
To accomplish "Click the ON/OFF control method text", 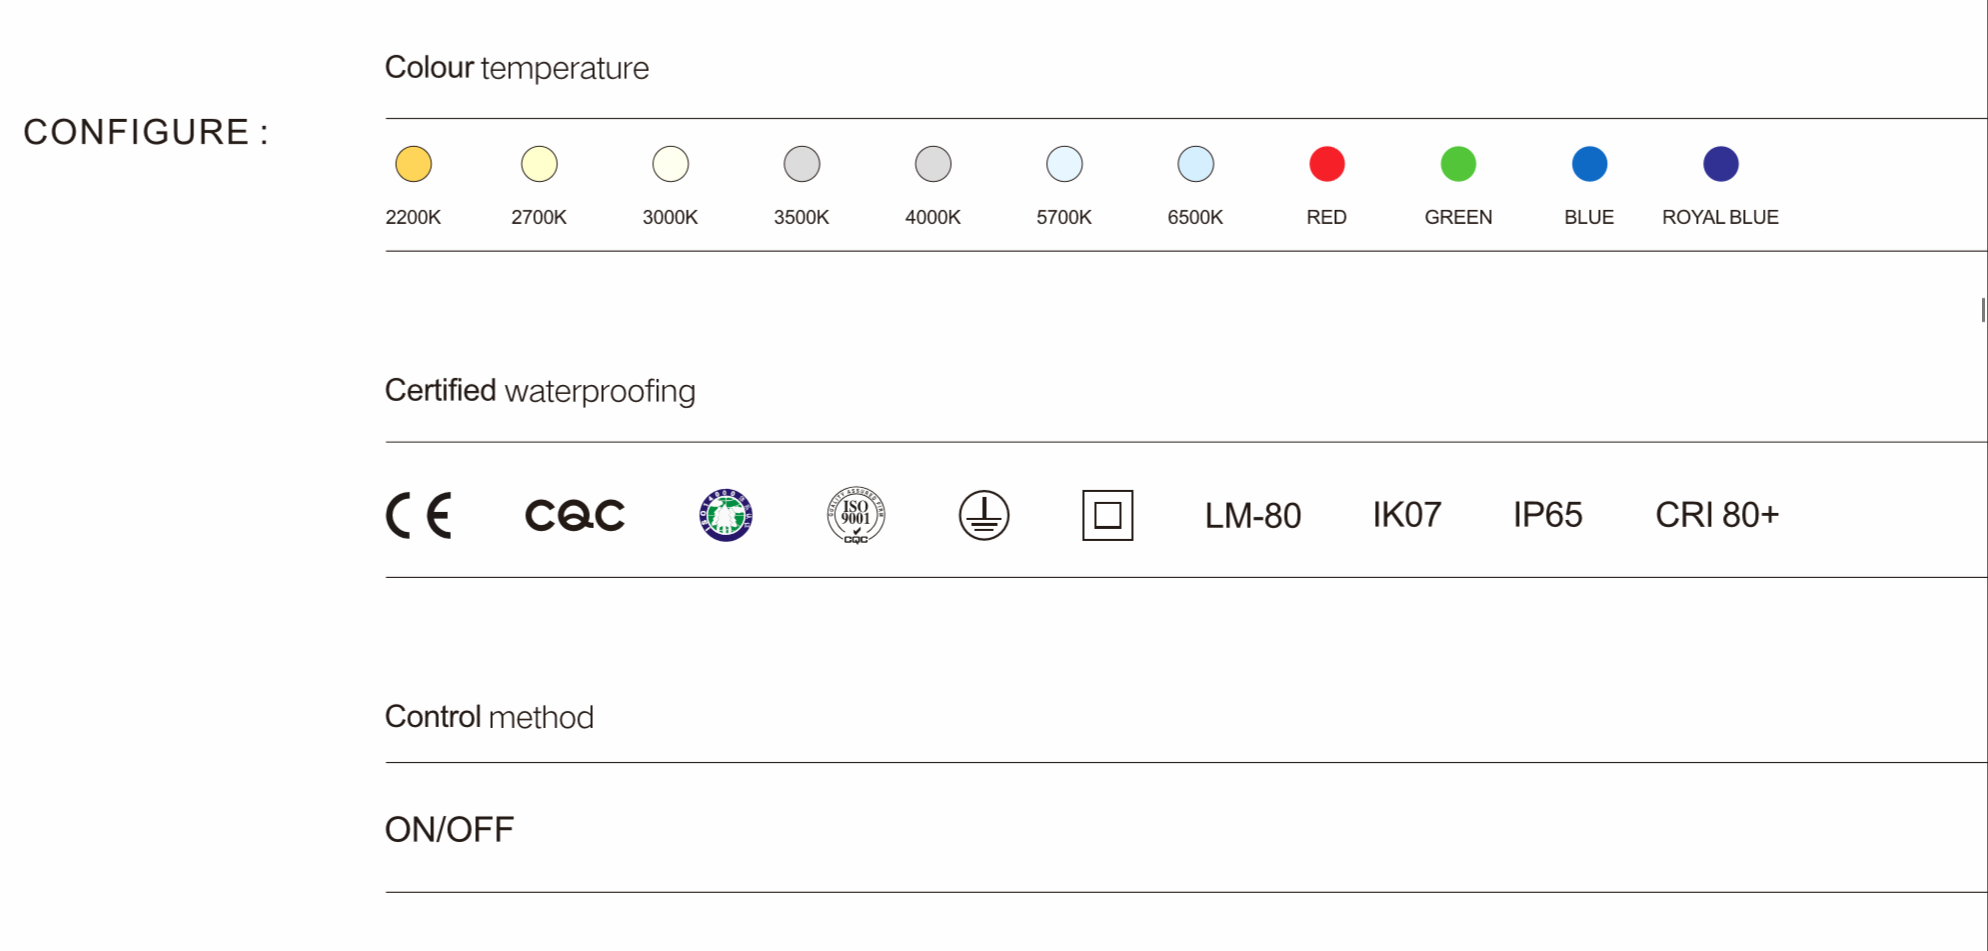I will (449, 829).
